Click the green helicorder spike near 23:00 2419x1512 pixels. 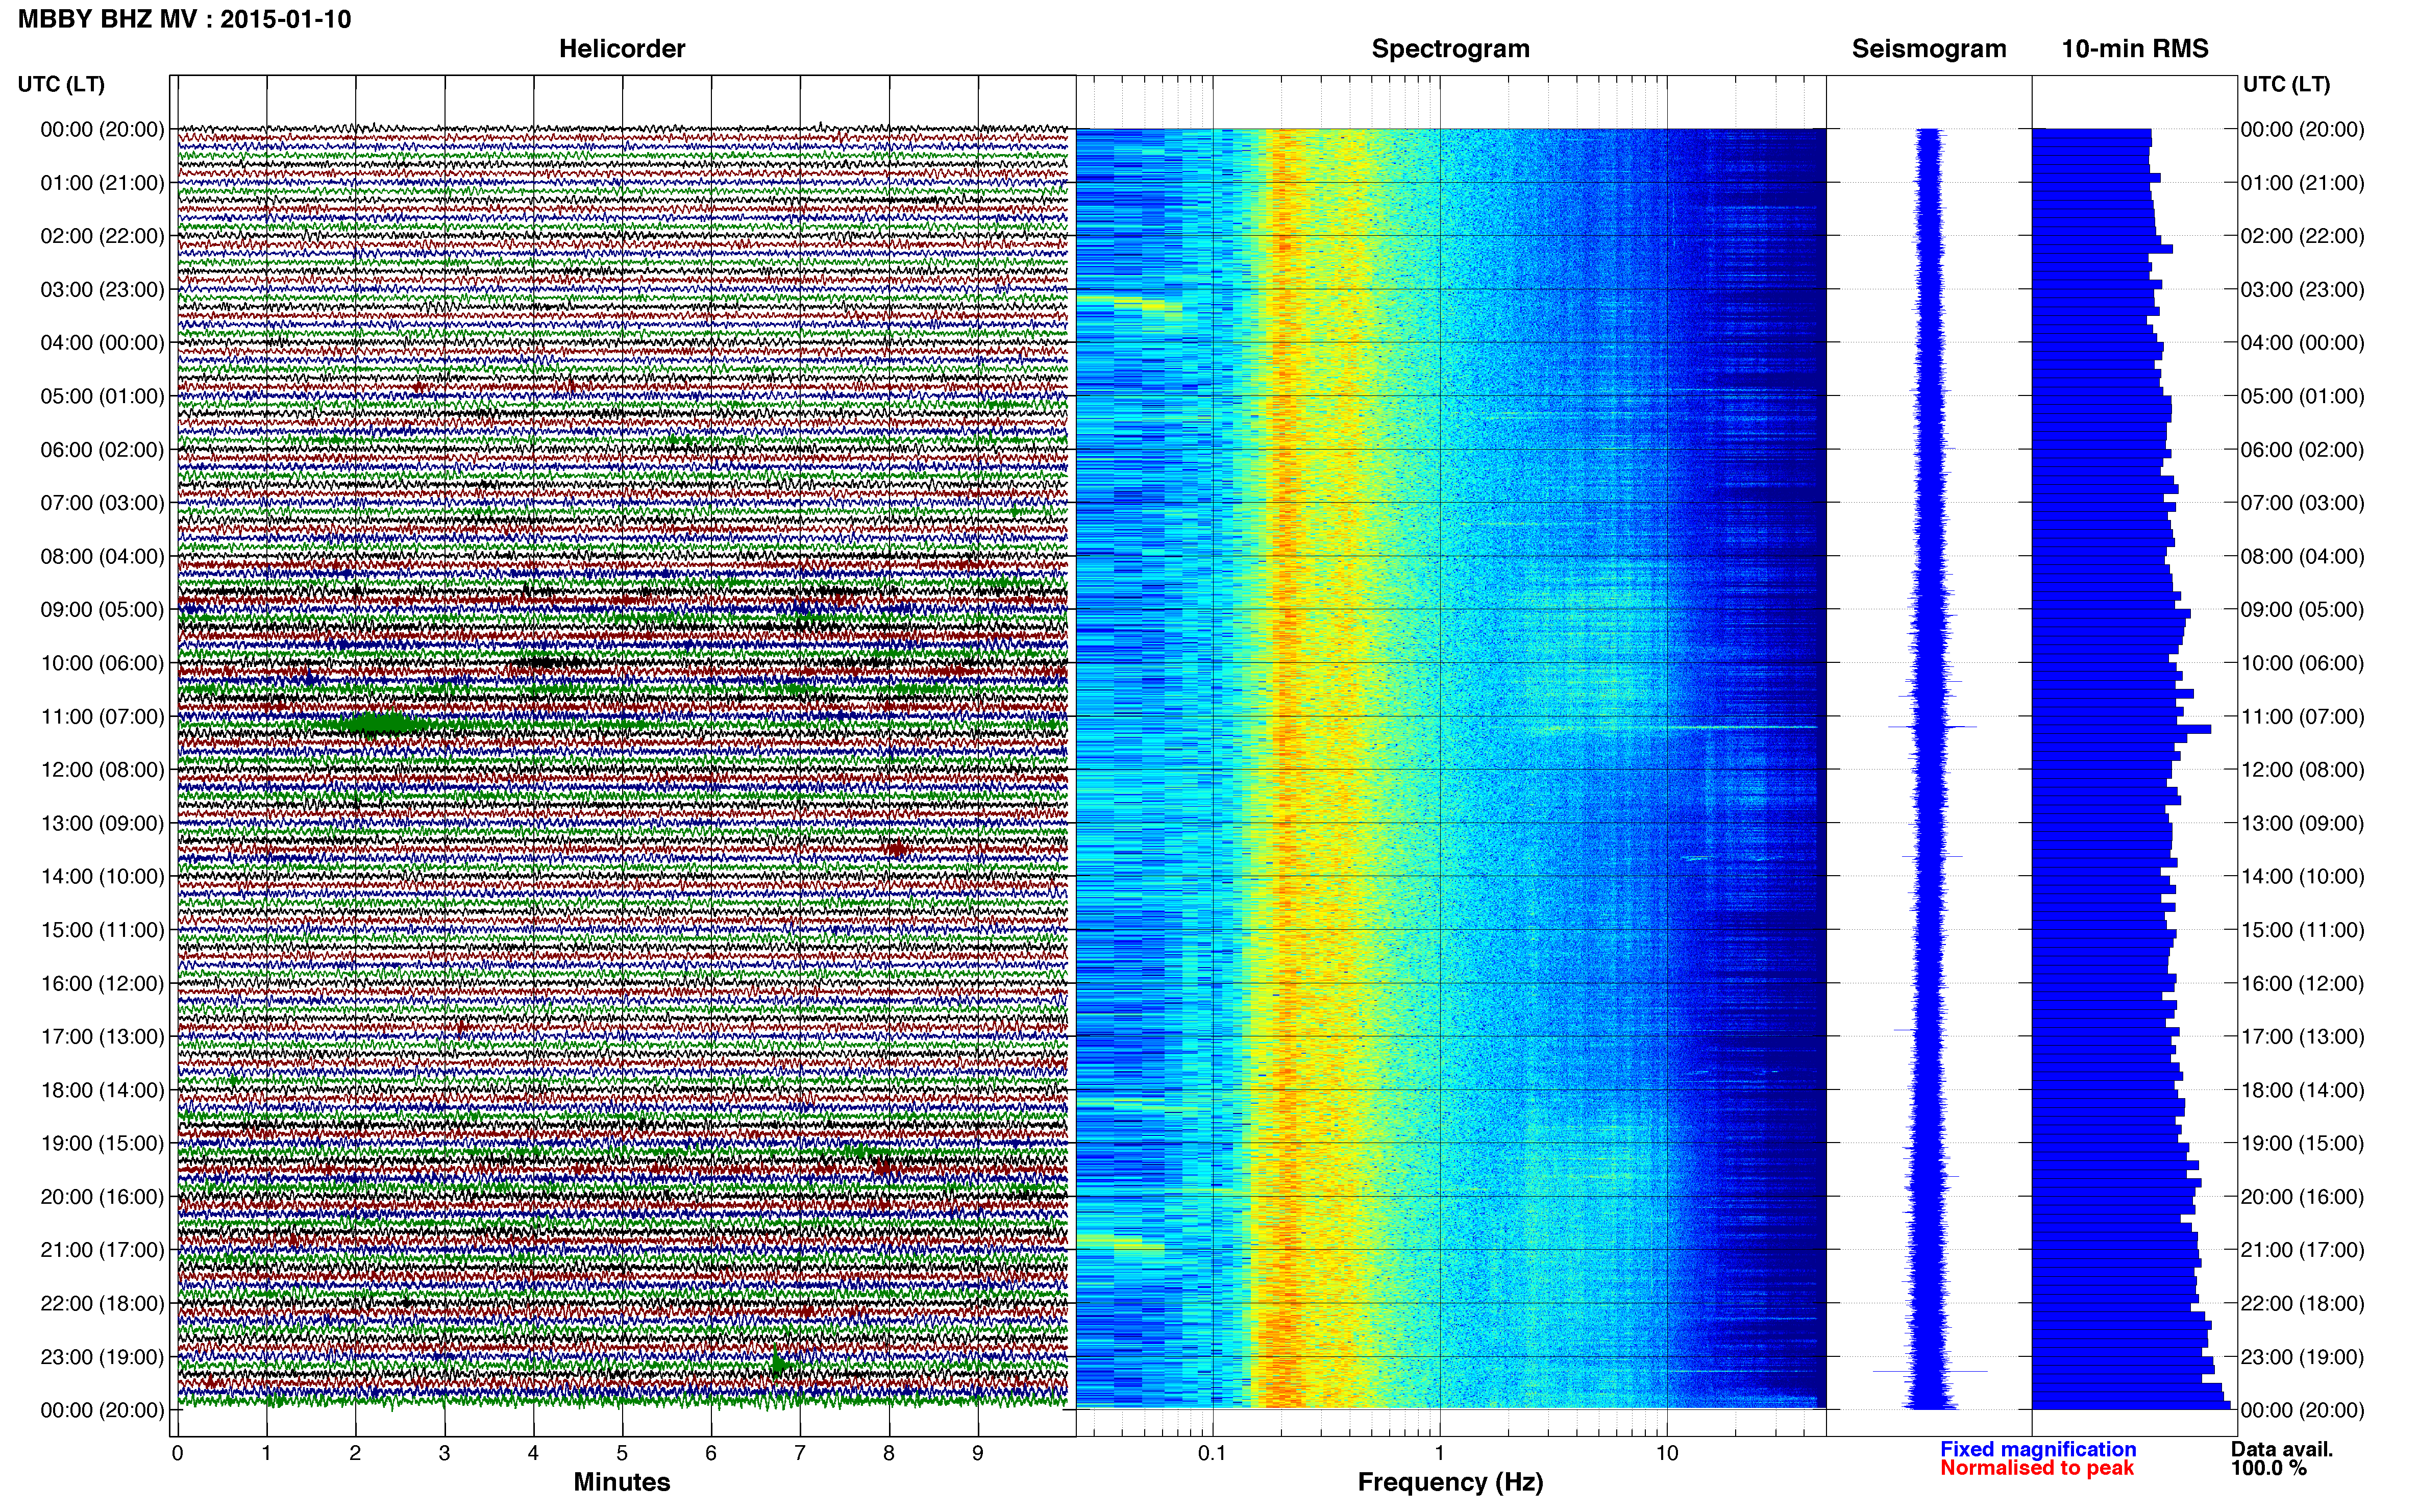779,1362
